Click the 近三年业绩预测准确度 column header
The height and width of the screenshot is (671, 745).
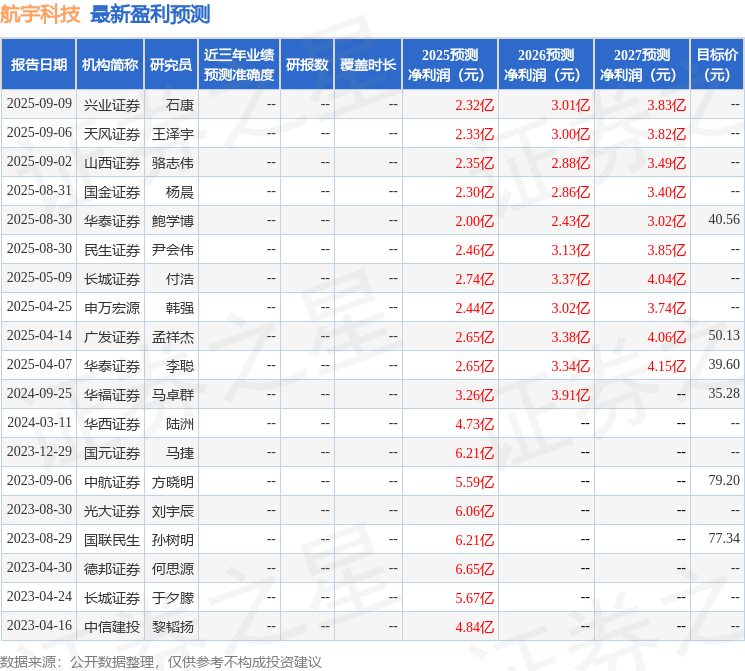click(x=239, y=65)
